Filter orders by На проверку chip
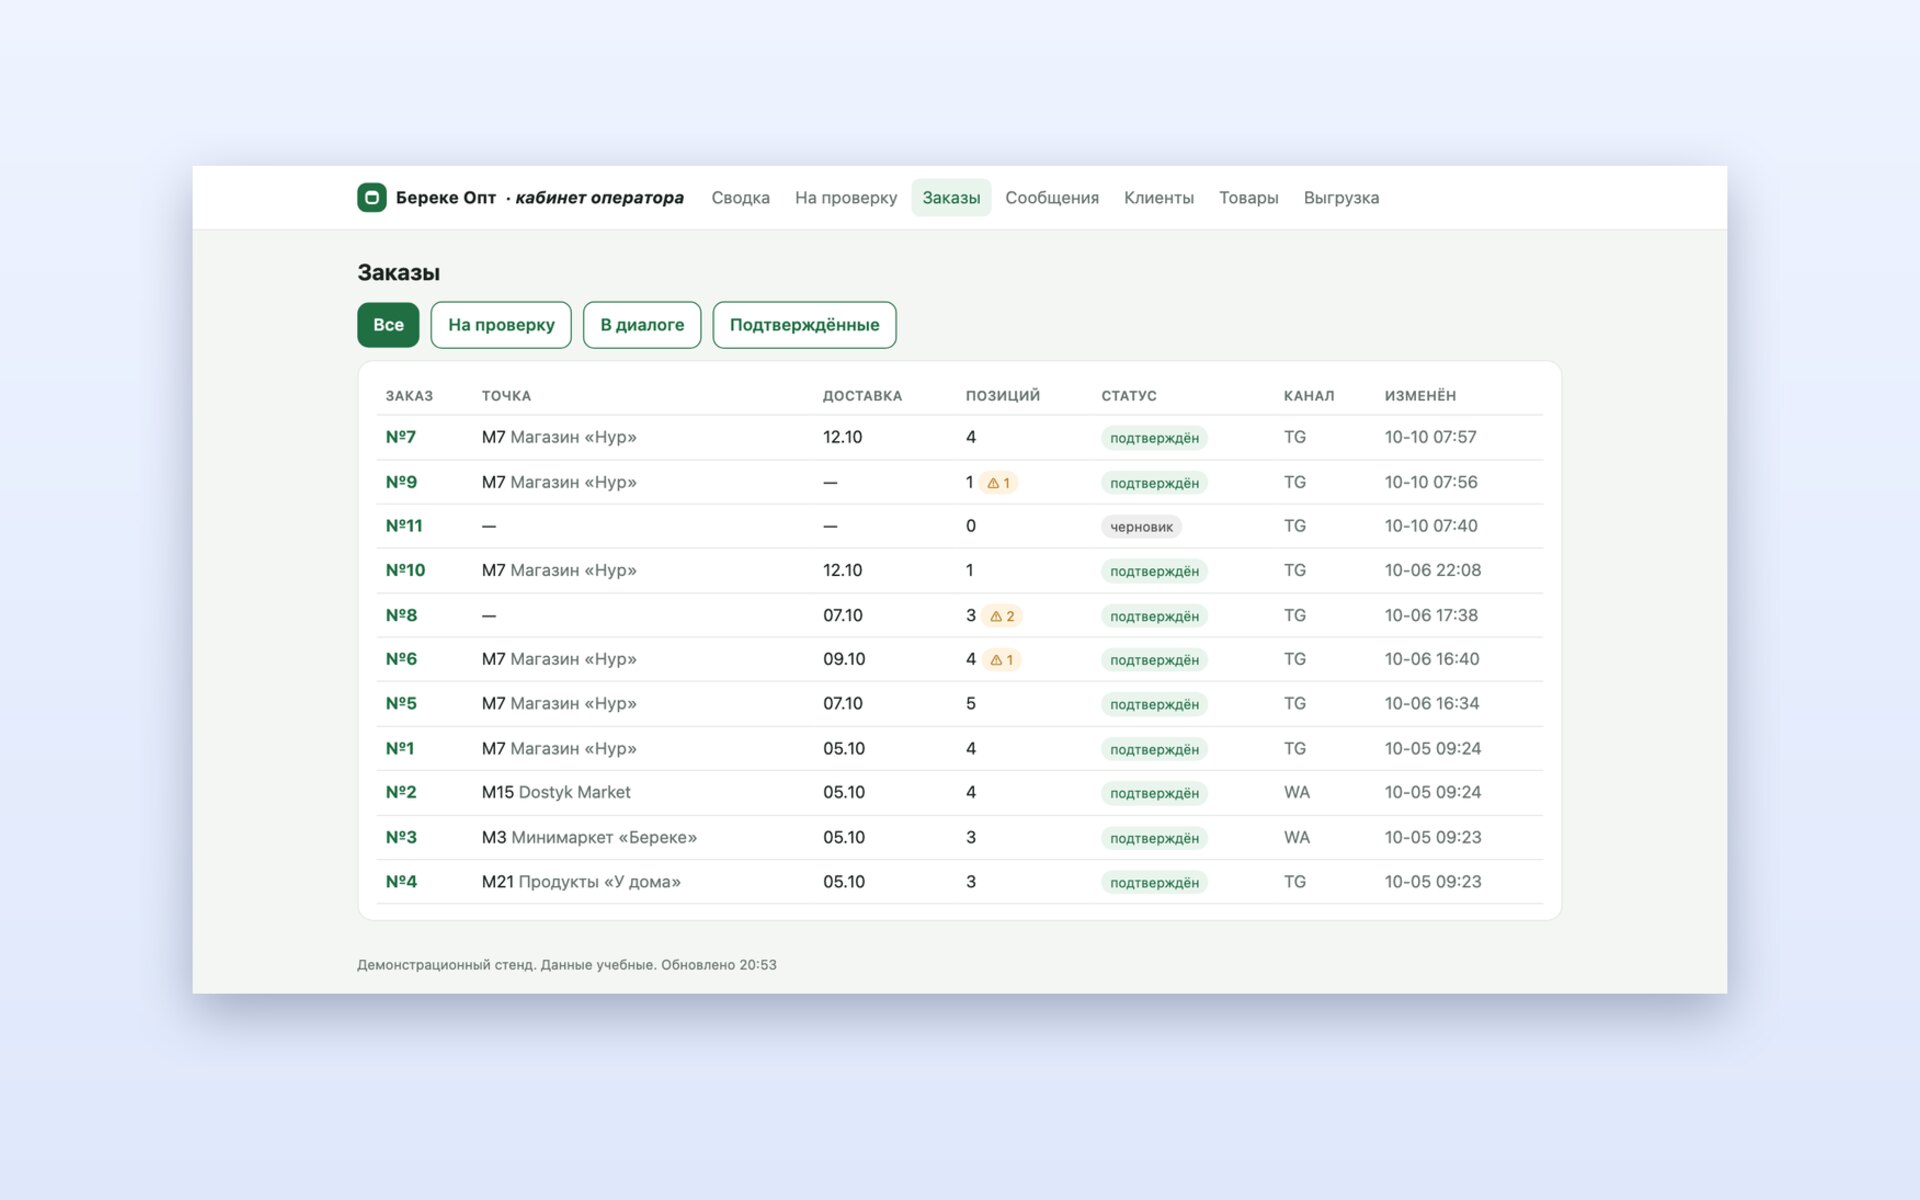The height and width of the screenshot is (1200, 1920). point(501,325)
